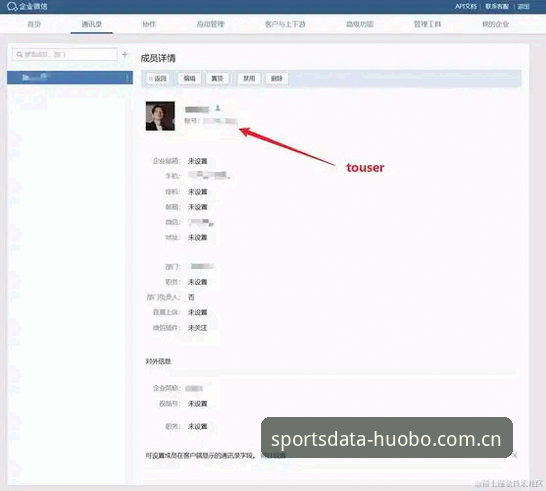Click the 返回 back button

point(158,78)
